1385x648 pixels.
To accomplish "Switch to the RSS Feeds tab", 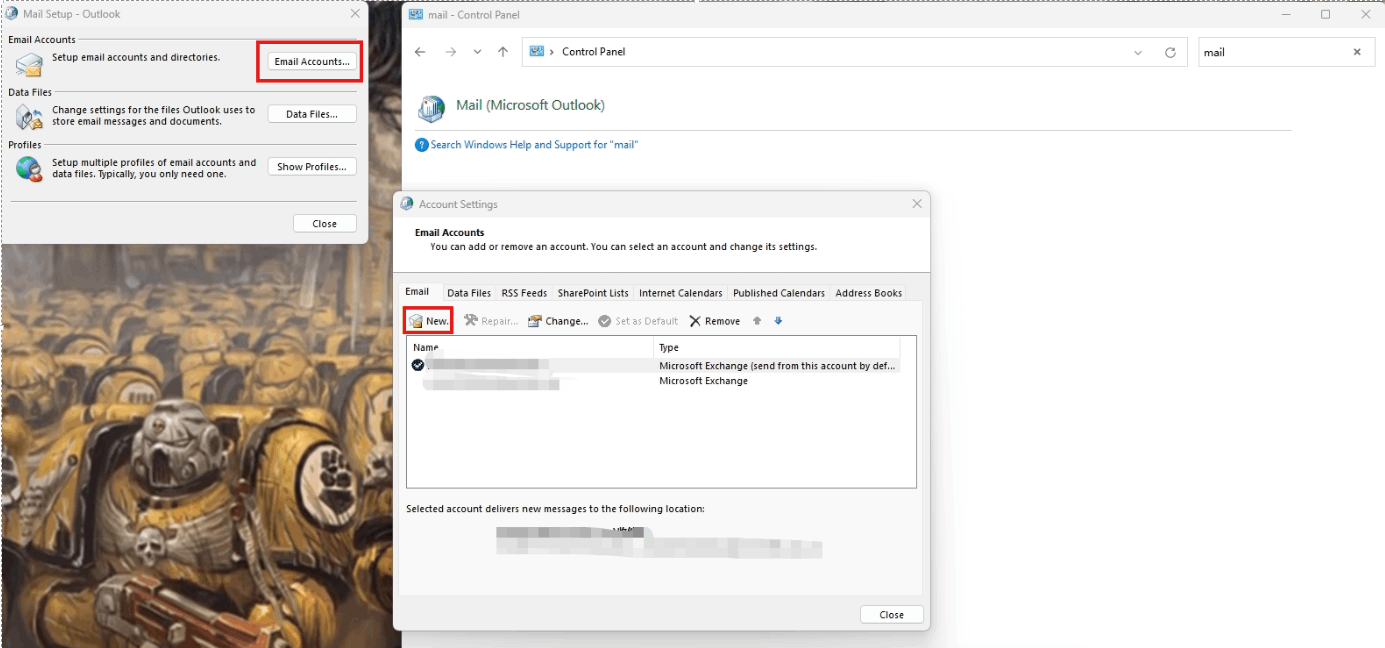I will [x=524, y=293].
